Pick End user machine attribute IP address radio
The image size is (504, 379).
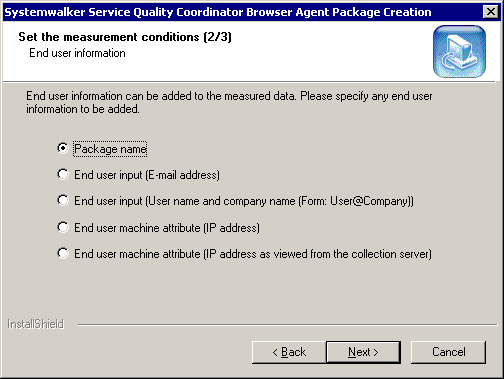click(63, 227)
